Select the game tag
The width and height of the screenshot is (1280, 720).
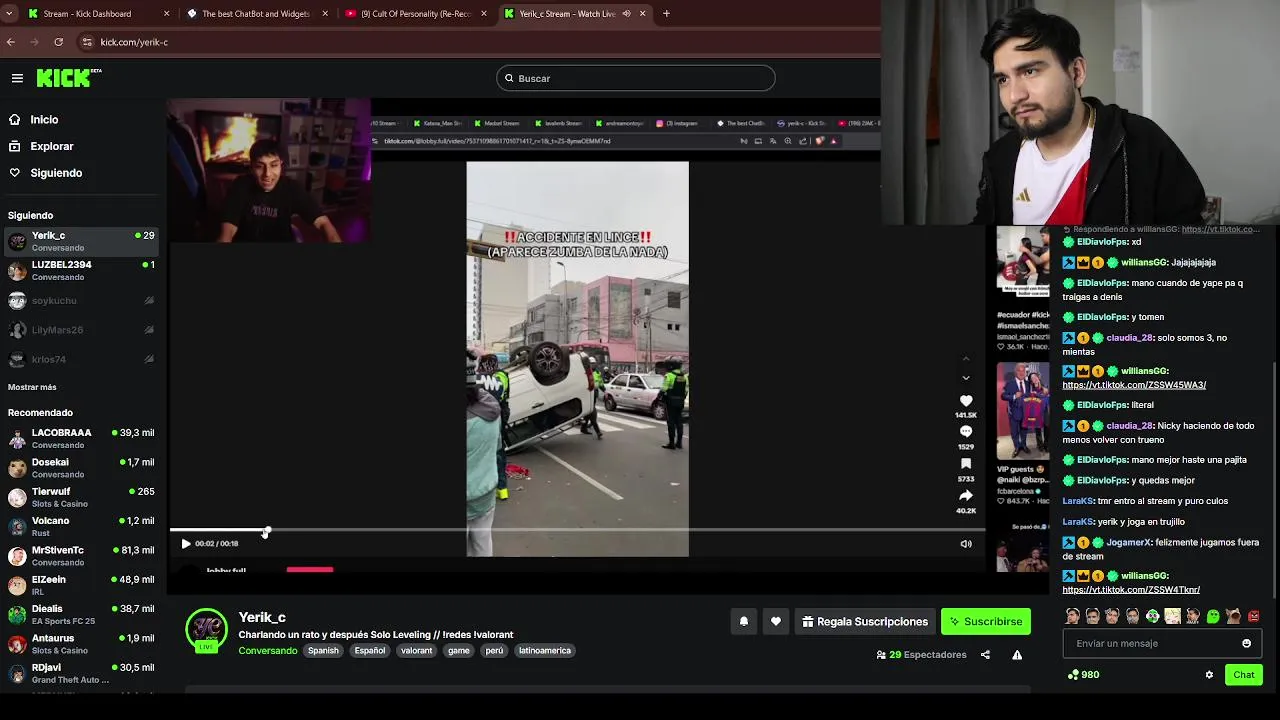[x=459, y=651]
